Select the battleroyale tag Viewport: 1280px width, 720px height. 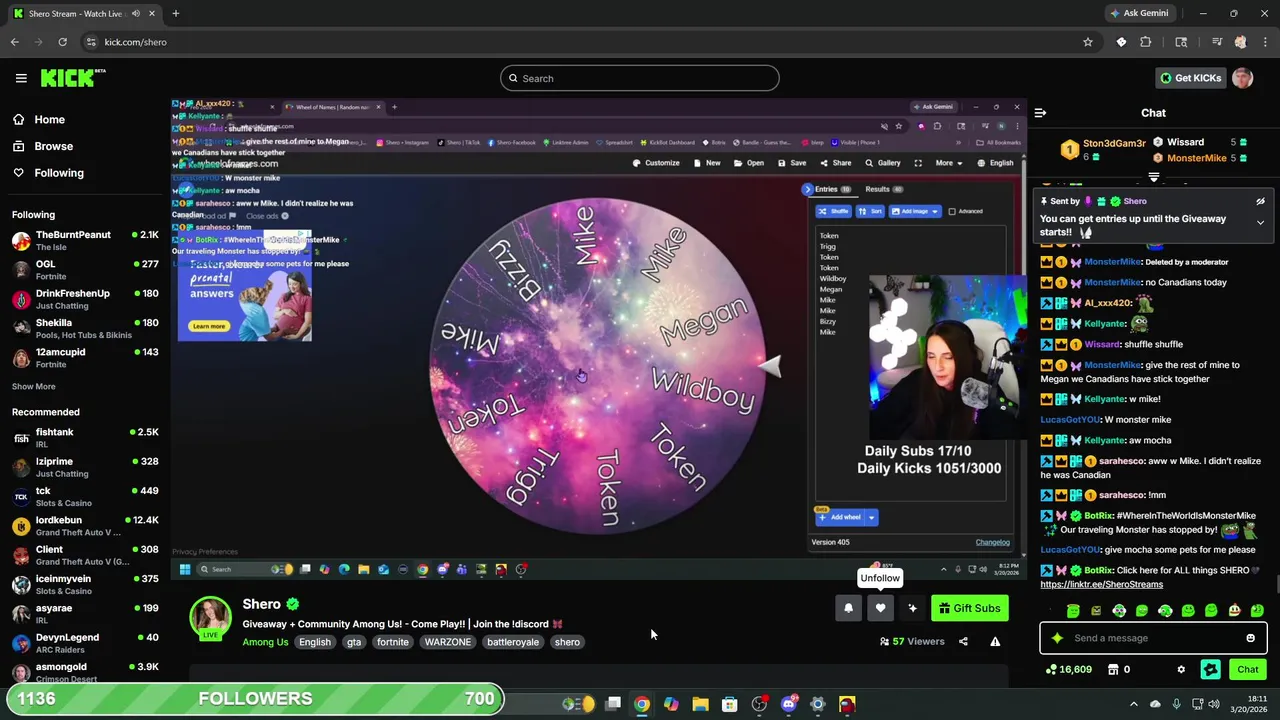[x=513, y=642]
